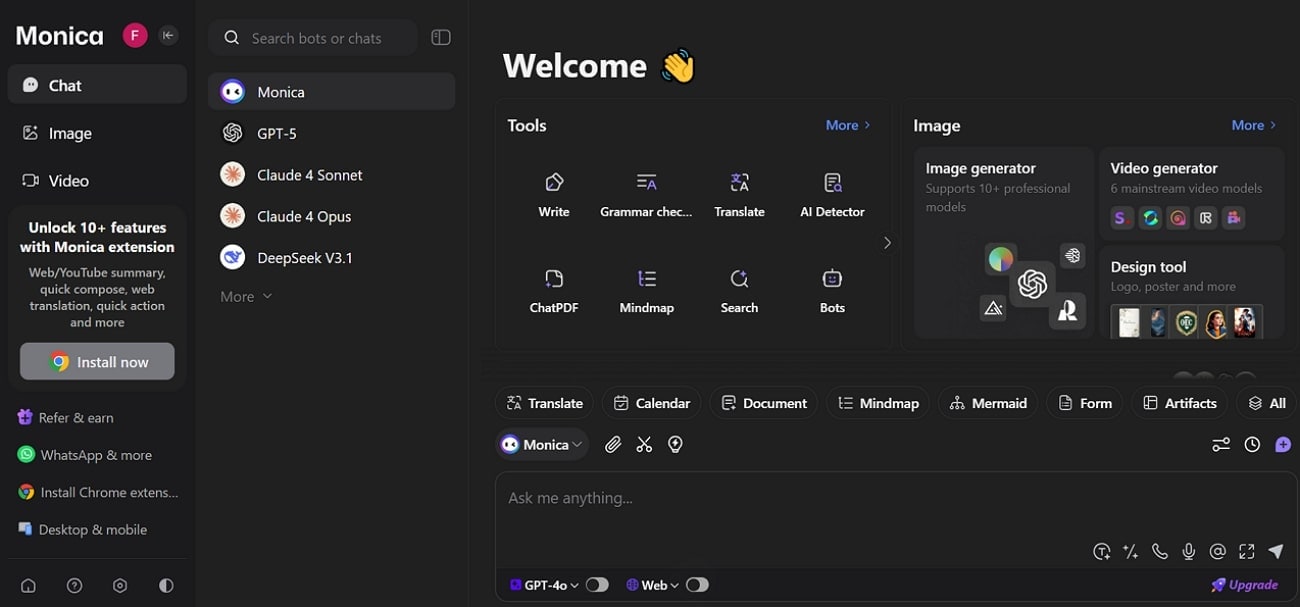Select the Form skill chip
The width and height of the screenshot is (1300, 607).
point(1084,403)
